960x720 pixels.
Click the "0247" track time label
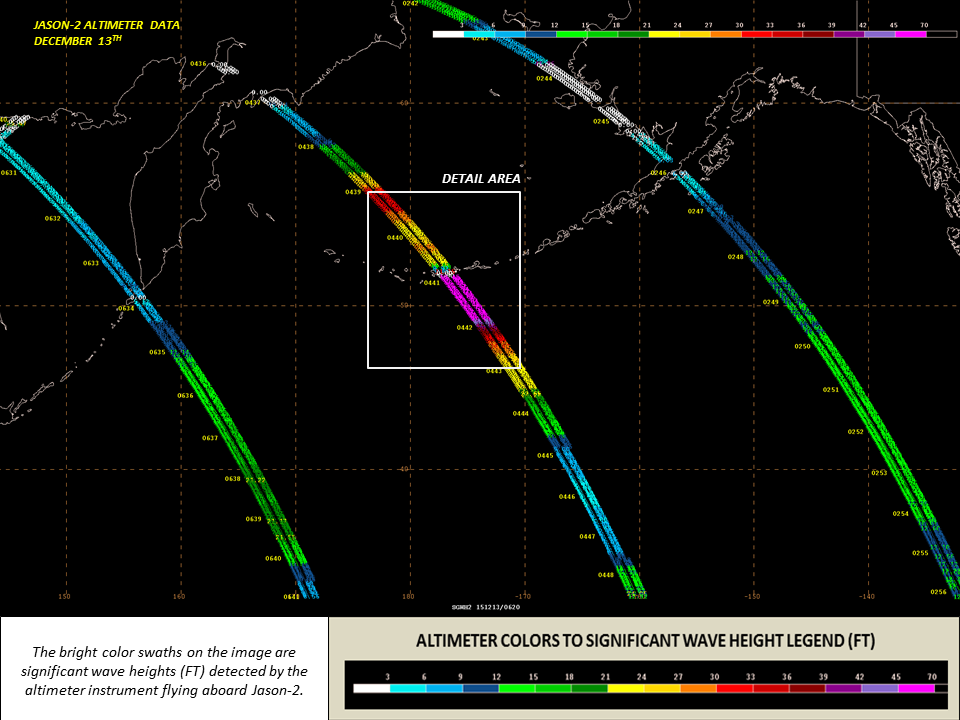click(696, 211)
